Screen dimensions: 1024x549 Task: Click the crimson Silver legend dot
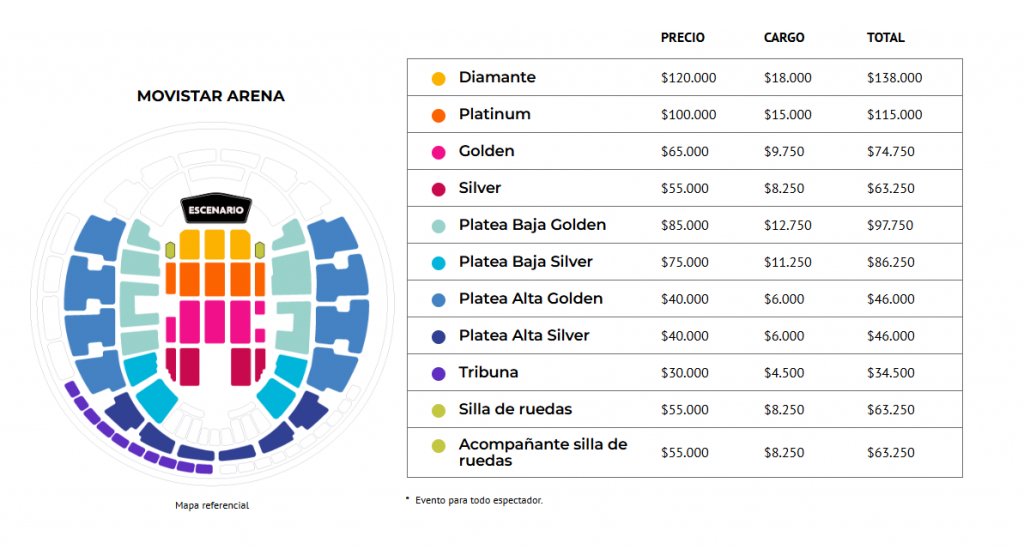tap(439, 189)
